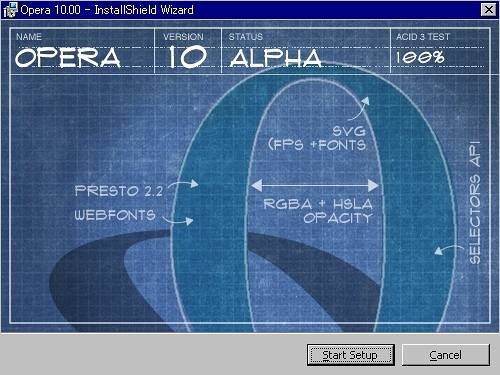Viewport: 500px width, 375px height.
Task: Click the '100%' Acid 3 test value
Action: (420, 57)
